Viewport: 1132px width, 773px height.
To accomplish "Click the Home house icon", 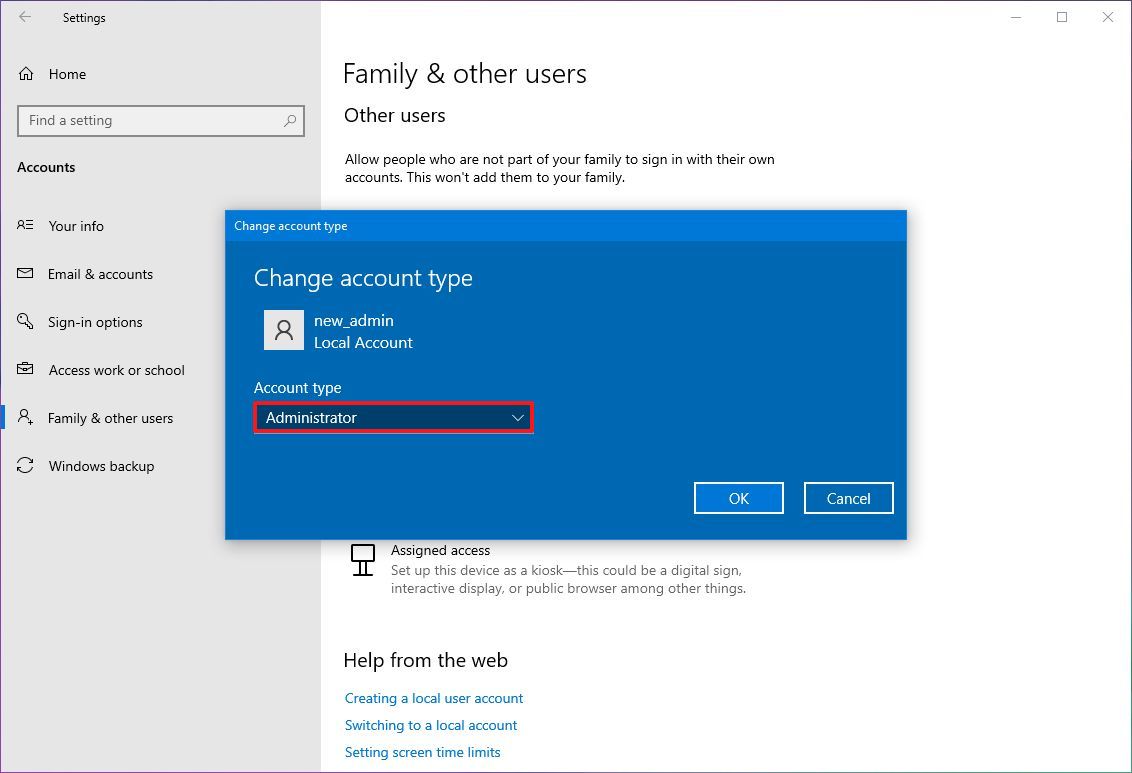I will 24,74.
